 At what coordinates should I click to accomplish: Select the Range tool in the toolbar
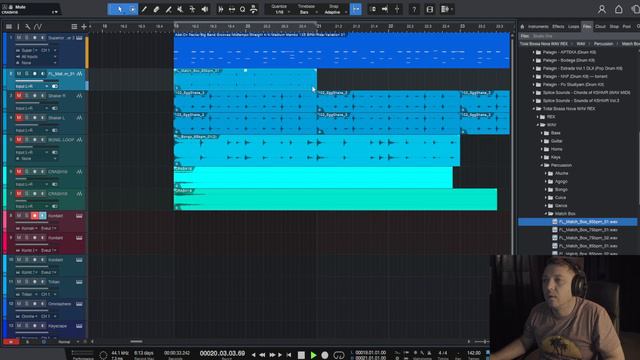point(132,9)
